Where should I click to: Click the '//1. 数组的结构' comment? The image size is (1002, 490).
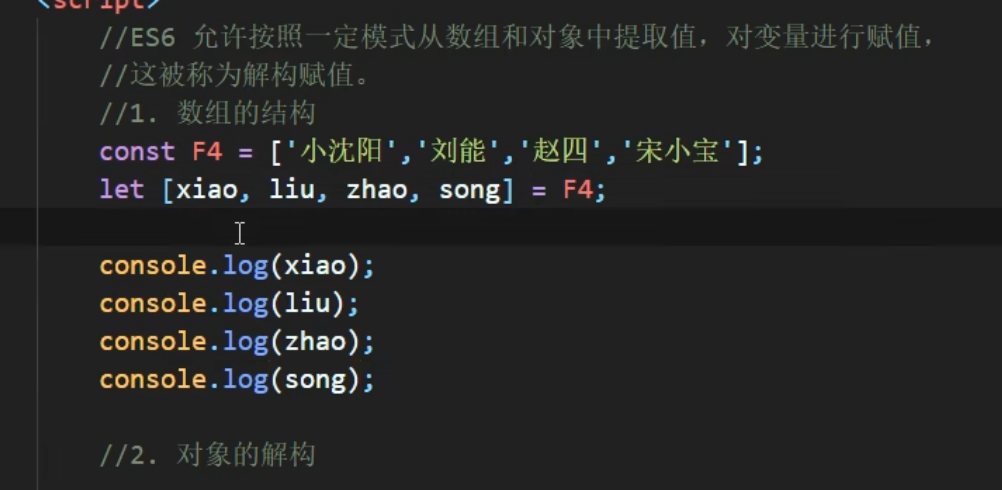point(207,114)
